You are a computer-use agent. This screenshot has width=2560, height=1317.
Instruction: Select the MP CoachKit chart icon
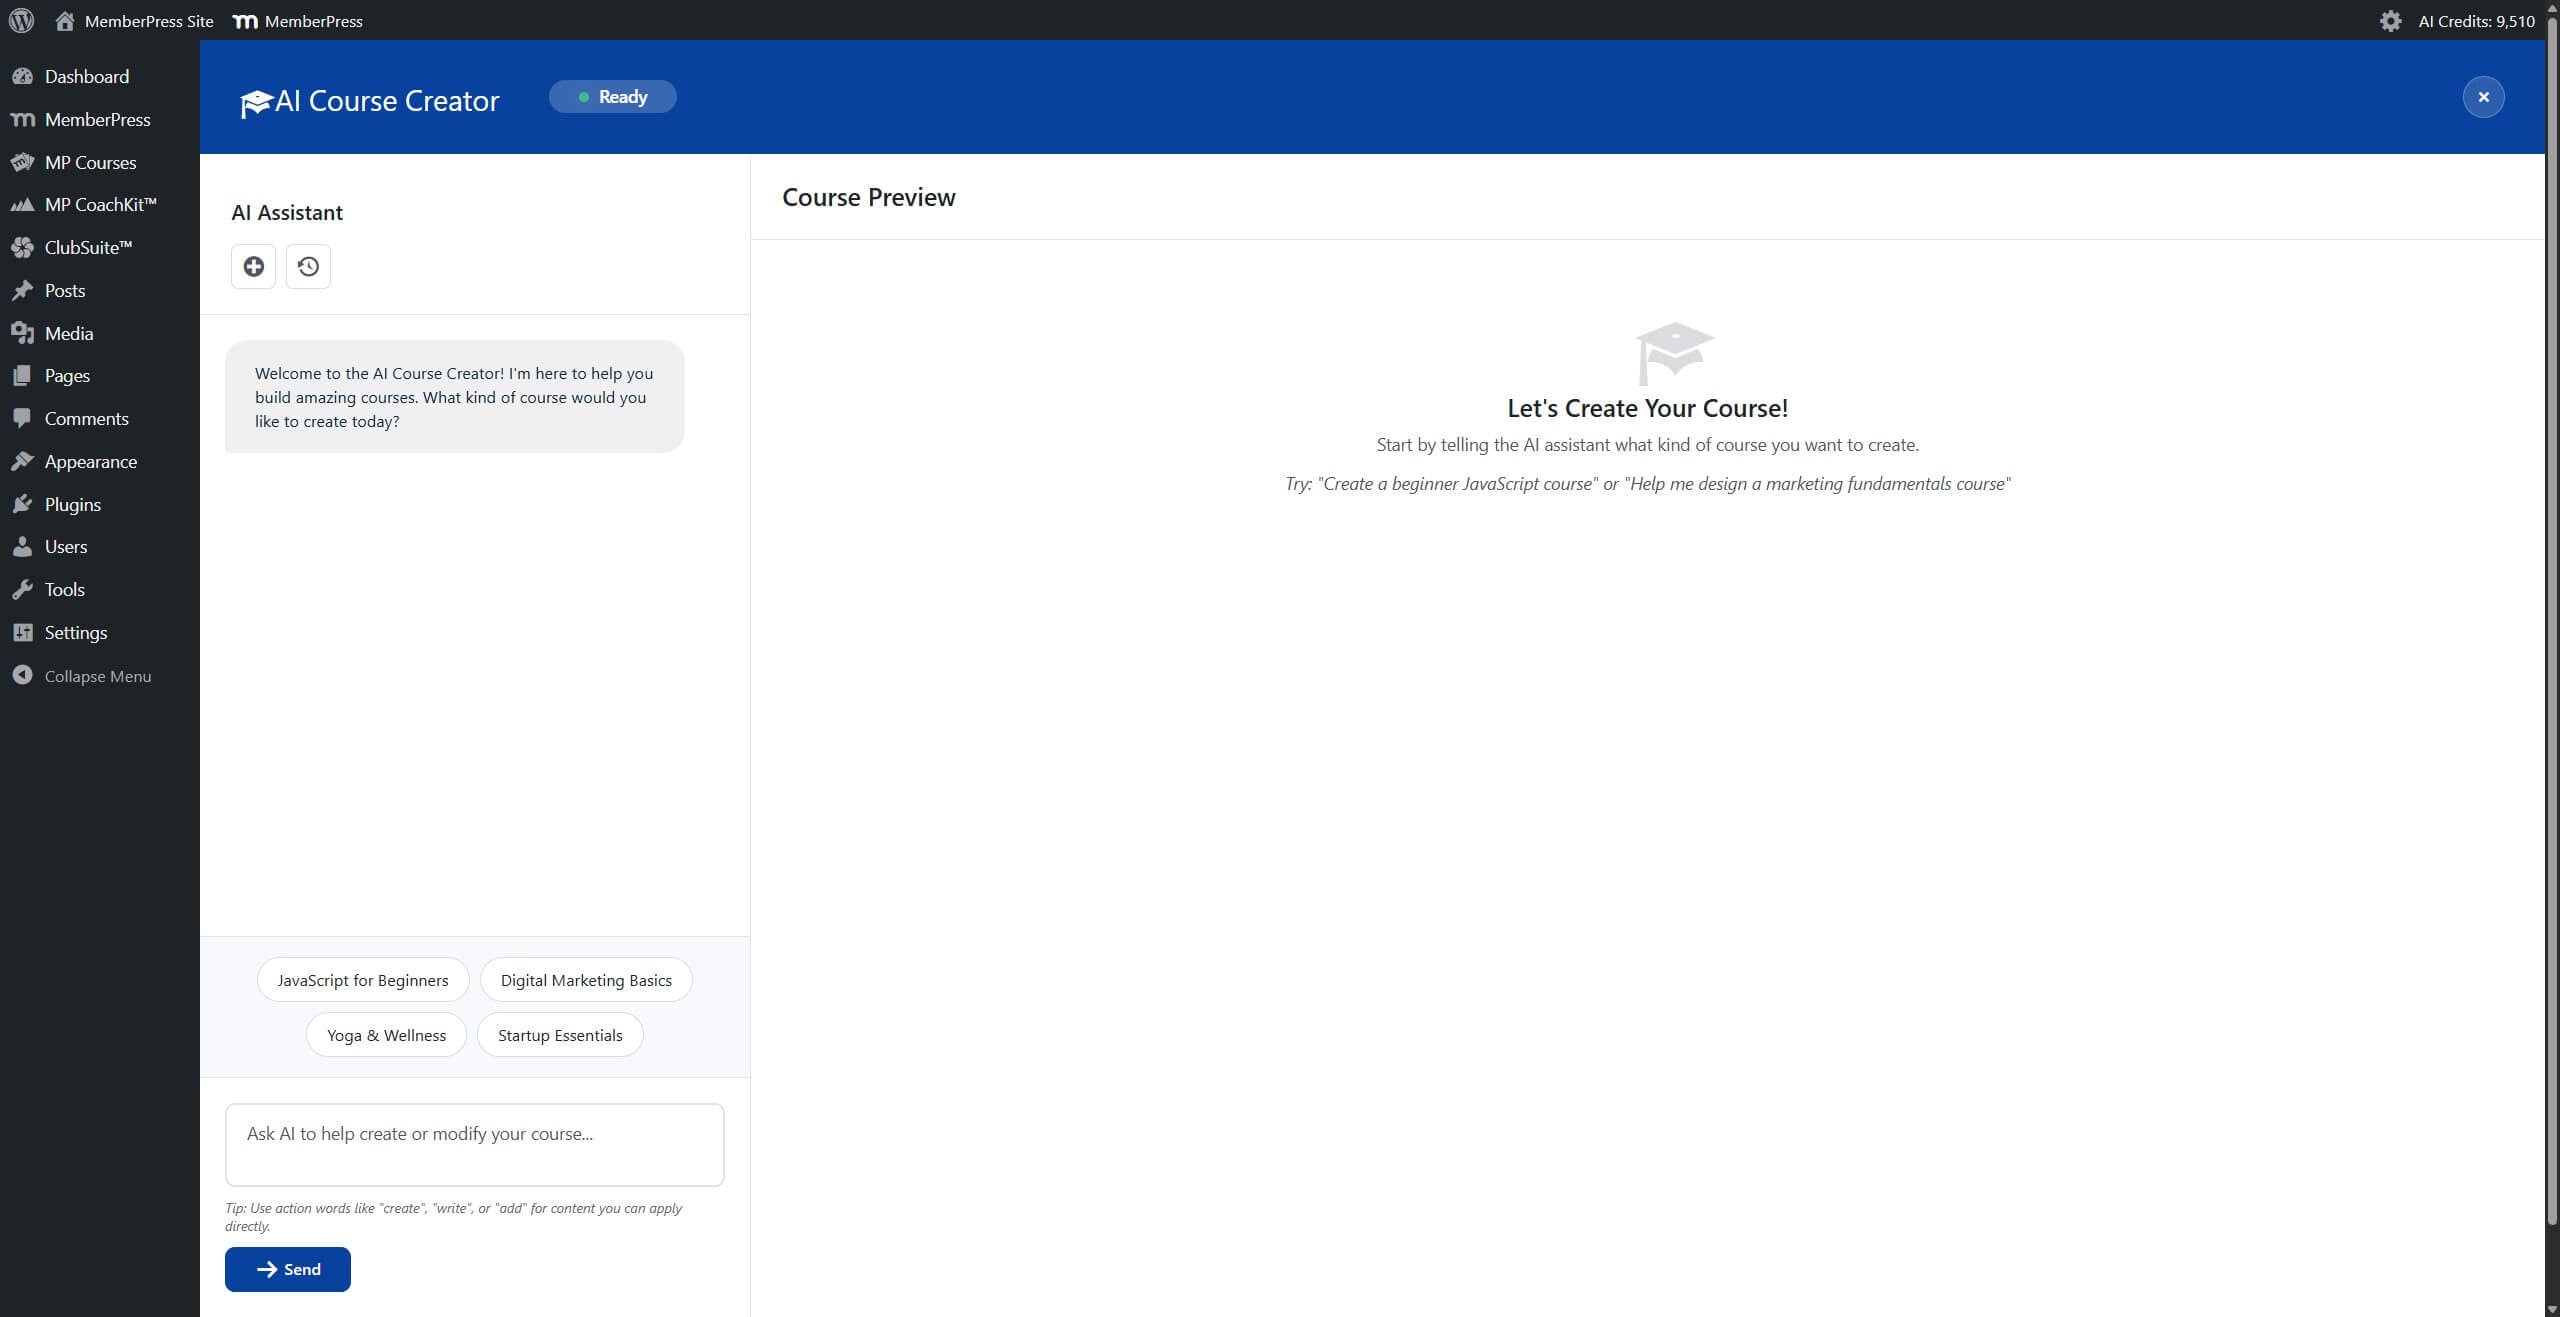click(24, 204)
